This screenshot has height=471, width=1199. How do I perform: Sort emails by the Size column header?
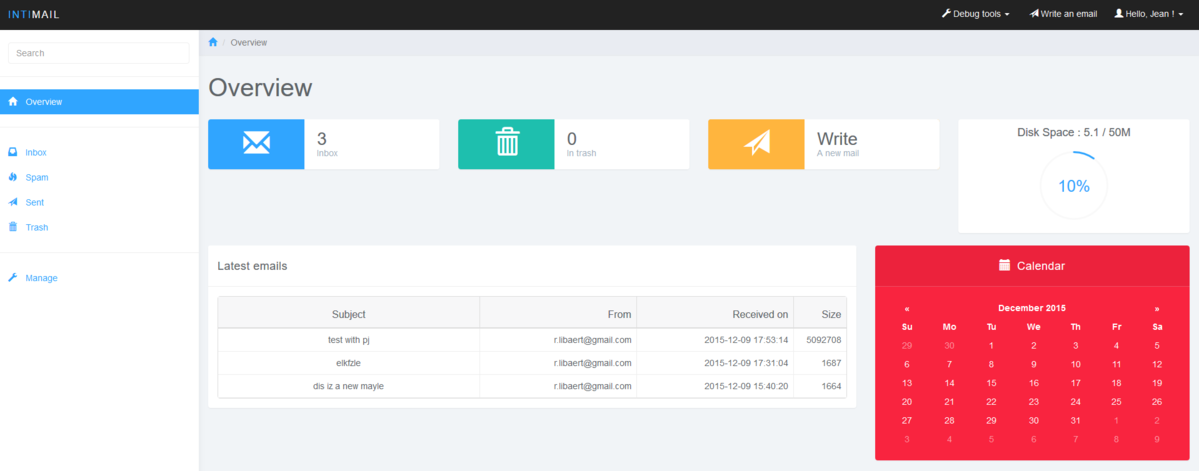831,314
